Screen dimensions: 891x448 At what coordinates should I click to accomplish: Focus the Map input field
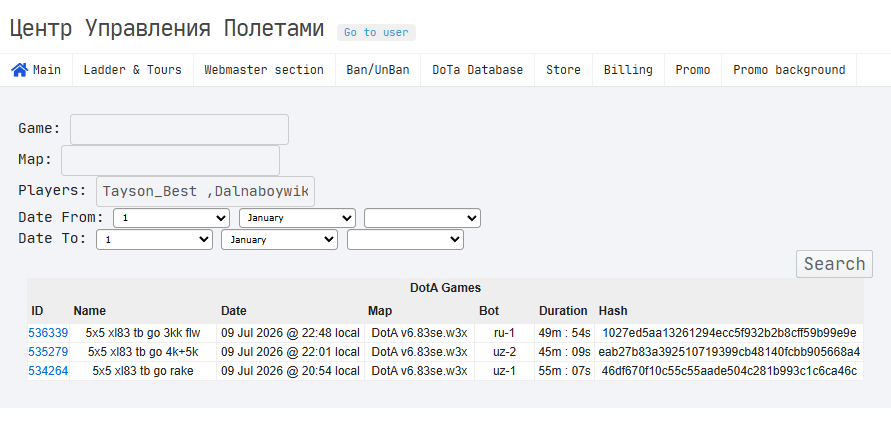[170, 160]
